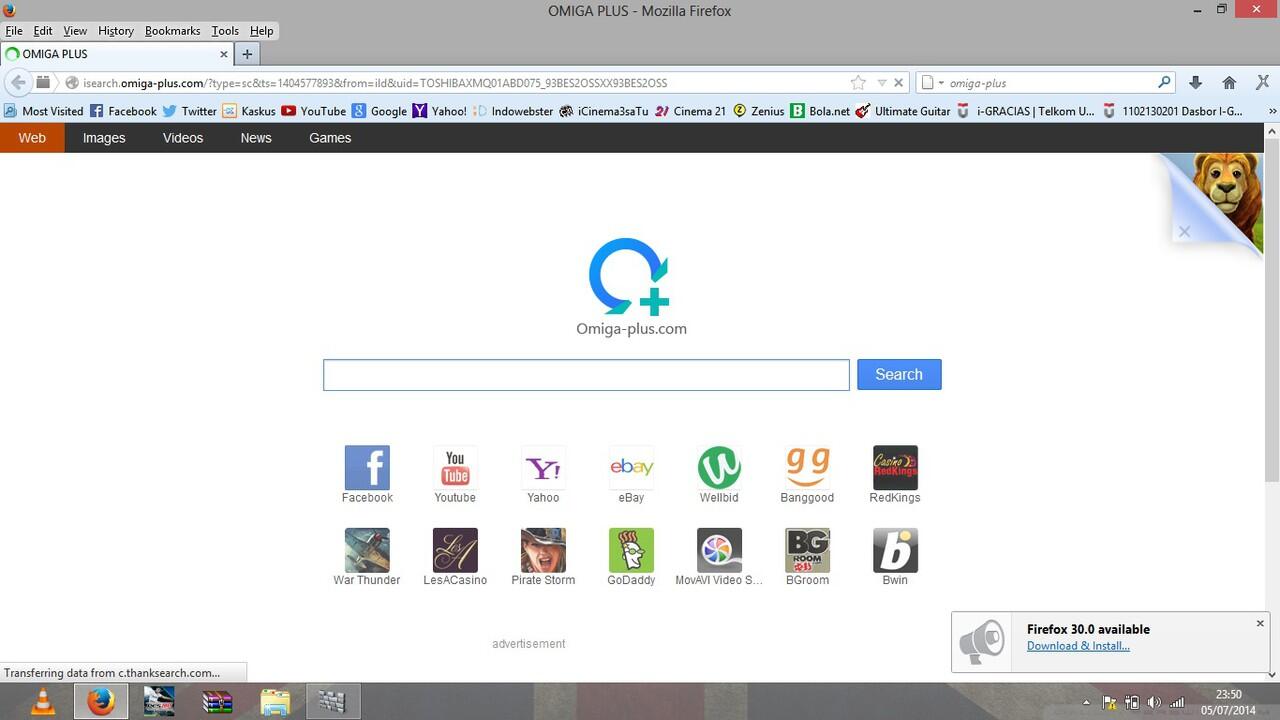Screen dimensions: 1280x720
Task: Open the Pirate Storm shortcut icon
Action: pyautogui.click(x=542, y=549)
